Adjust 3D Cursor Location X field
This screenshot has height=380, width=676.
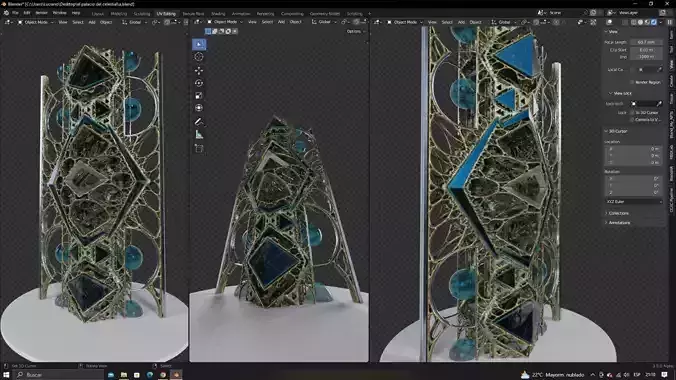[634, 149]
